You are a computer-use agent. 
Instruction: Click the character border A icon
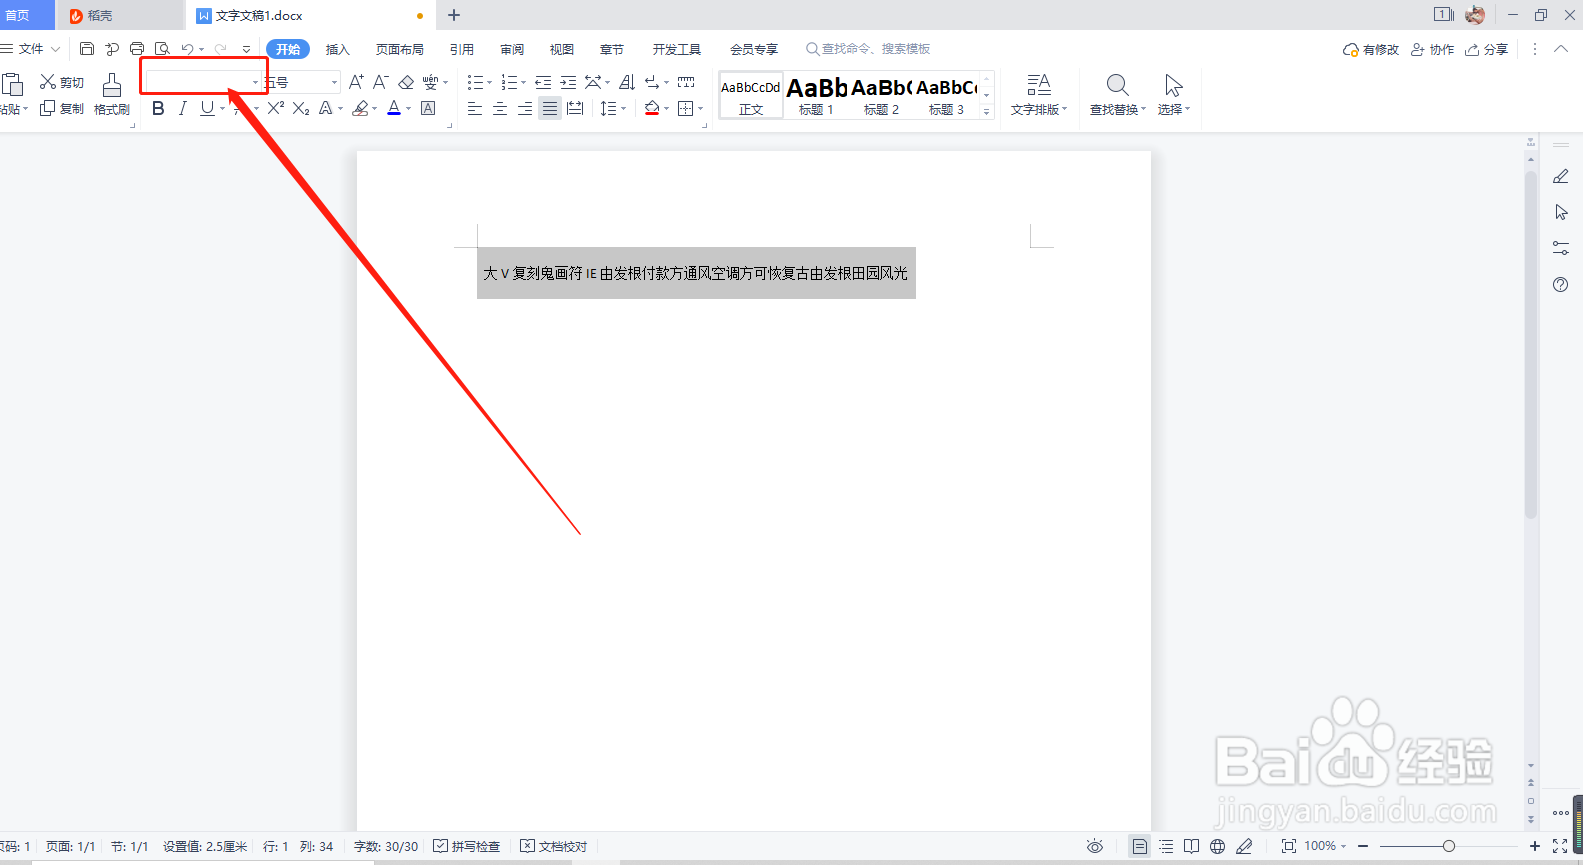click(x=428, y=108)
